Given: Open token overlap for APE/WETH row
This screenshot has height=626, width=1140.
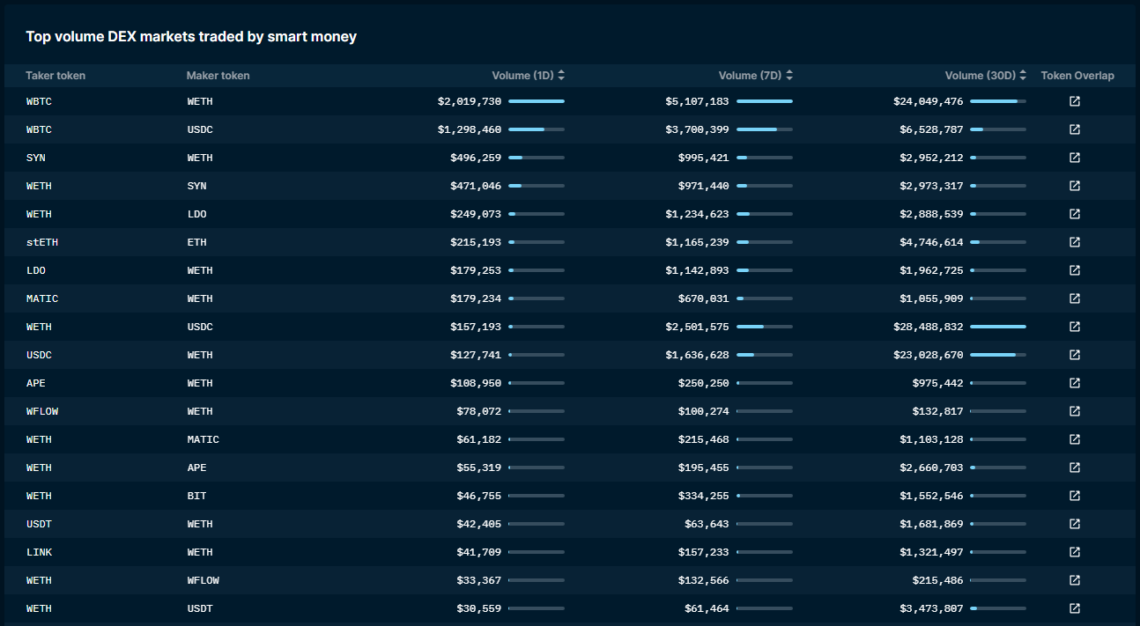Looking at the screenshot, I should click(x=1074, y=383).
